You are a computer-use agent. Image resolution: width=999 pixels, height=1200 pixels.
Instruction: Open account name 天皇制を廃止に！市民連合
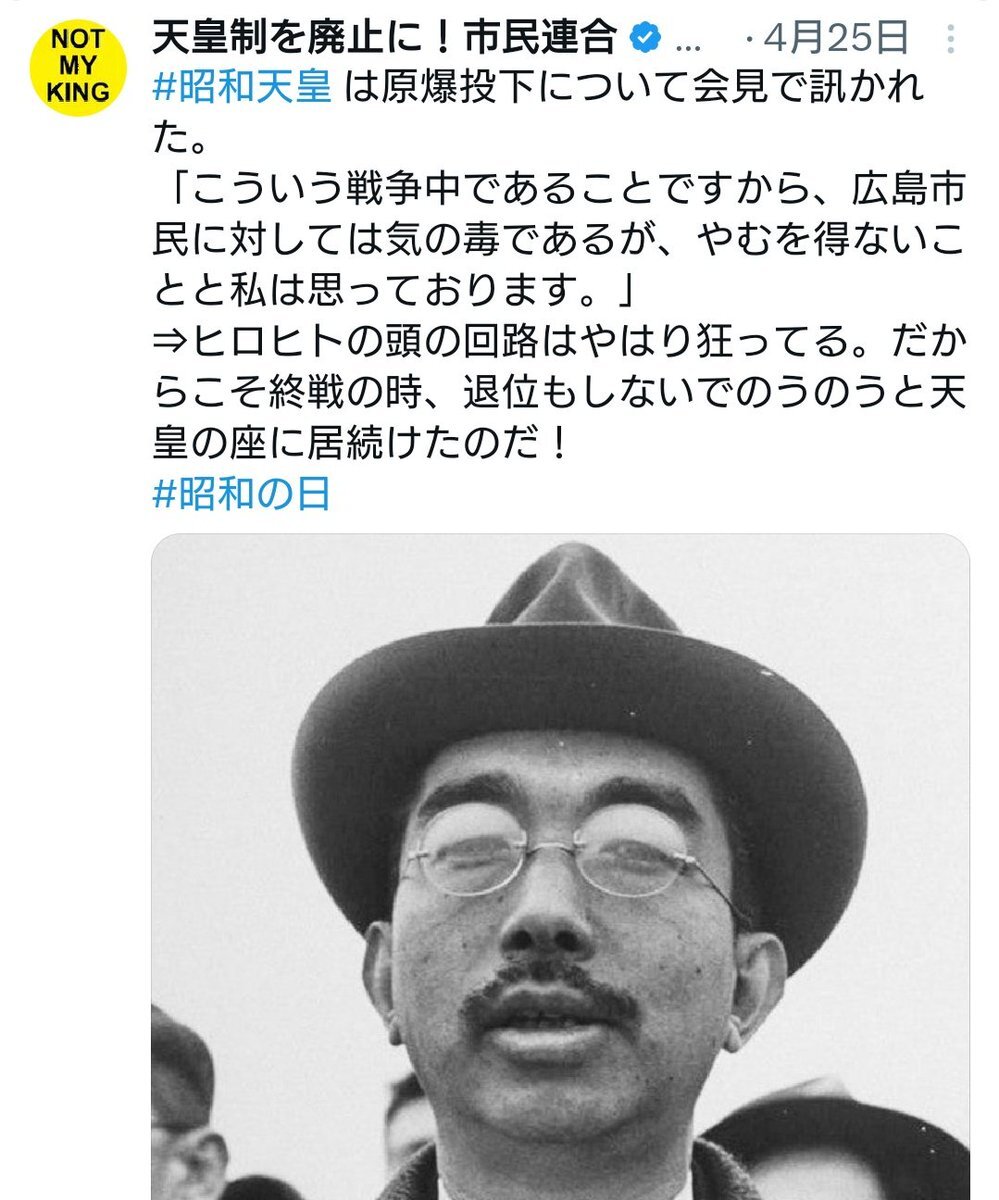click(x=385, y=40)
